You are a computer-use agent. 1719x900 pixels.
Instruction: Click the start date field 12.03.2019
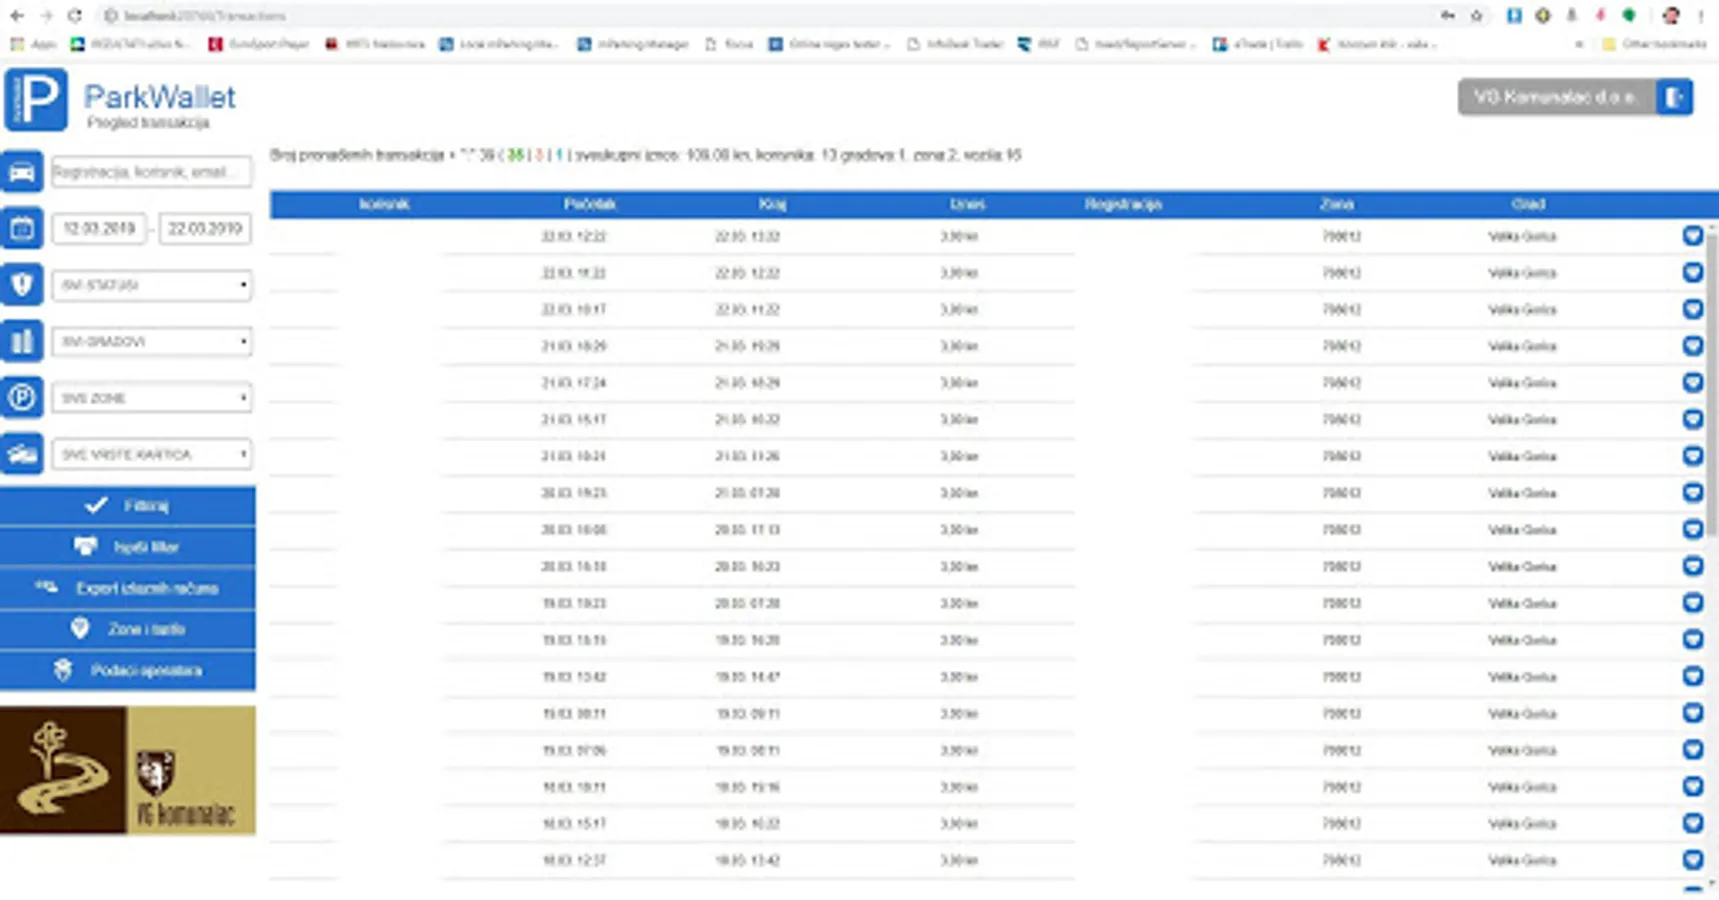click(x=99, y=228)
